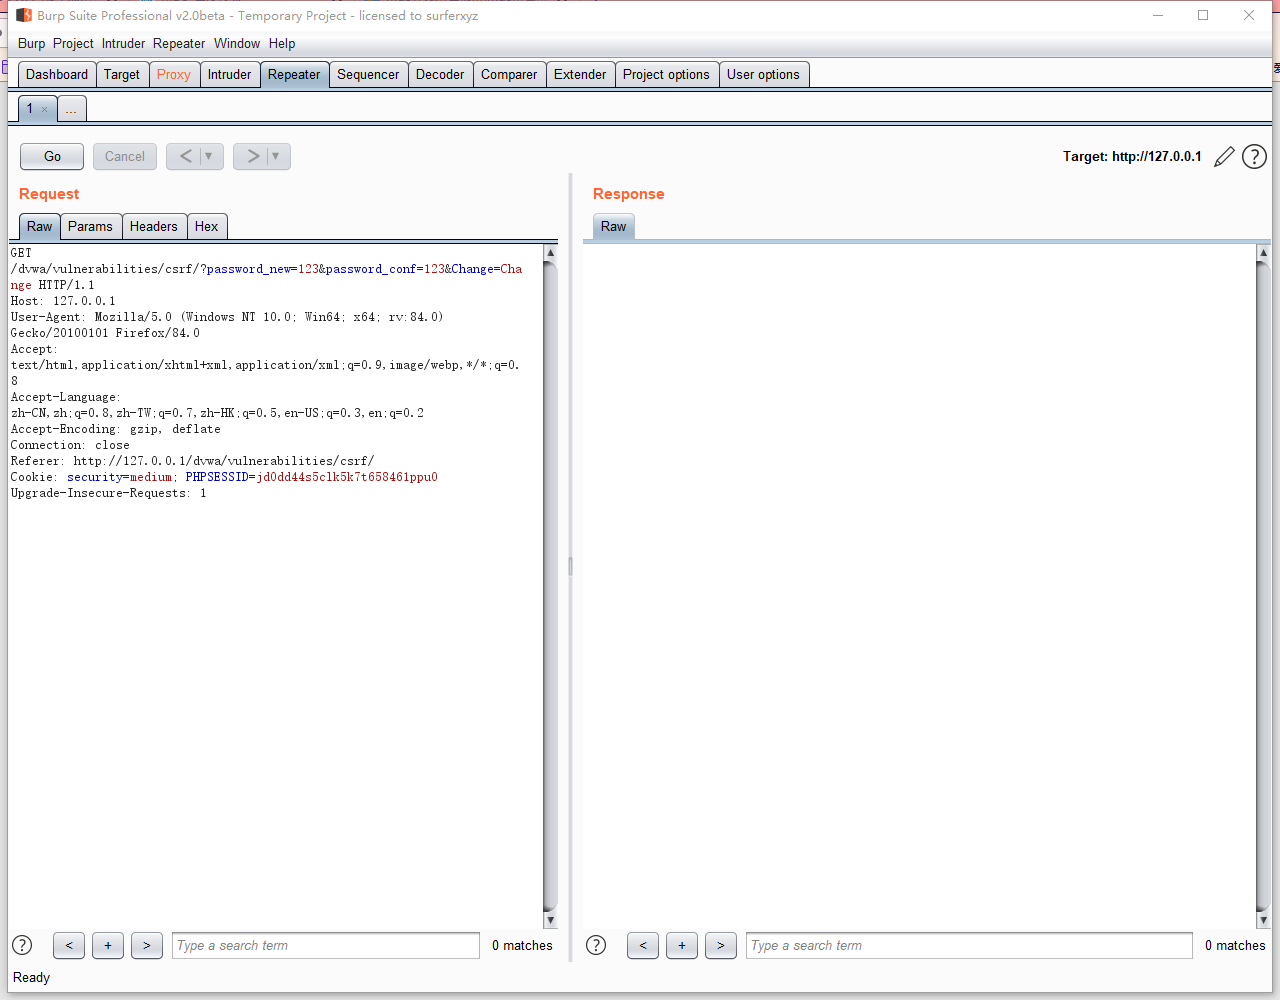Click the request pane scroll down arrow
1280x1000 pixels.
550,920
